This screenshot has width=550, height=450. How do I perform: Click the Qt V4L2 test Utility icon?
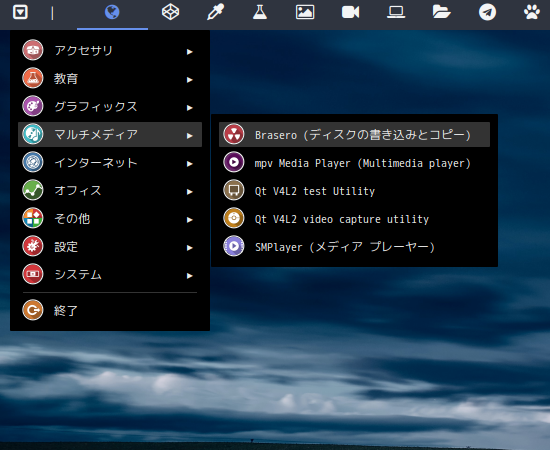[x=234, y=190]
